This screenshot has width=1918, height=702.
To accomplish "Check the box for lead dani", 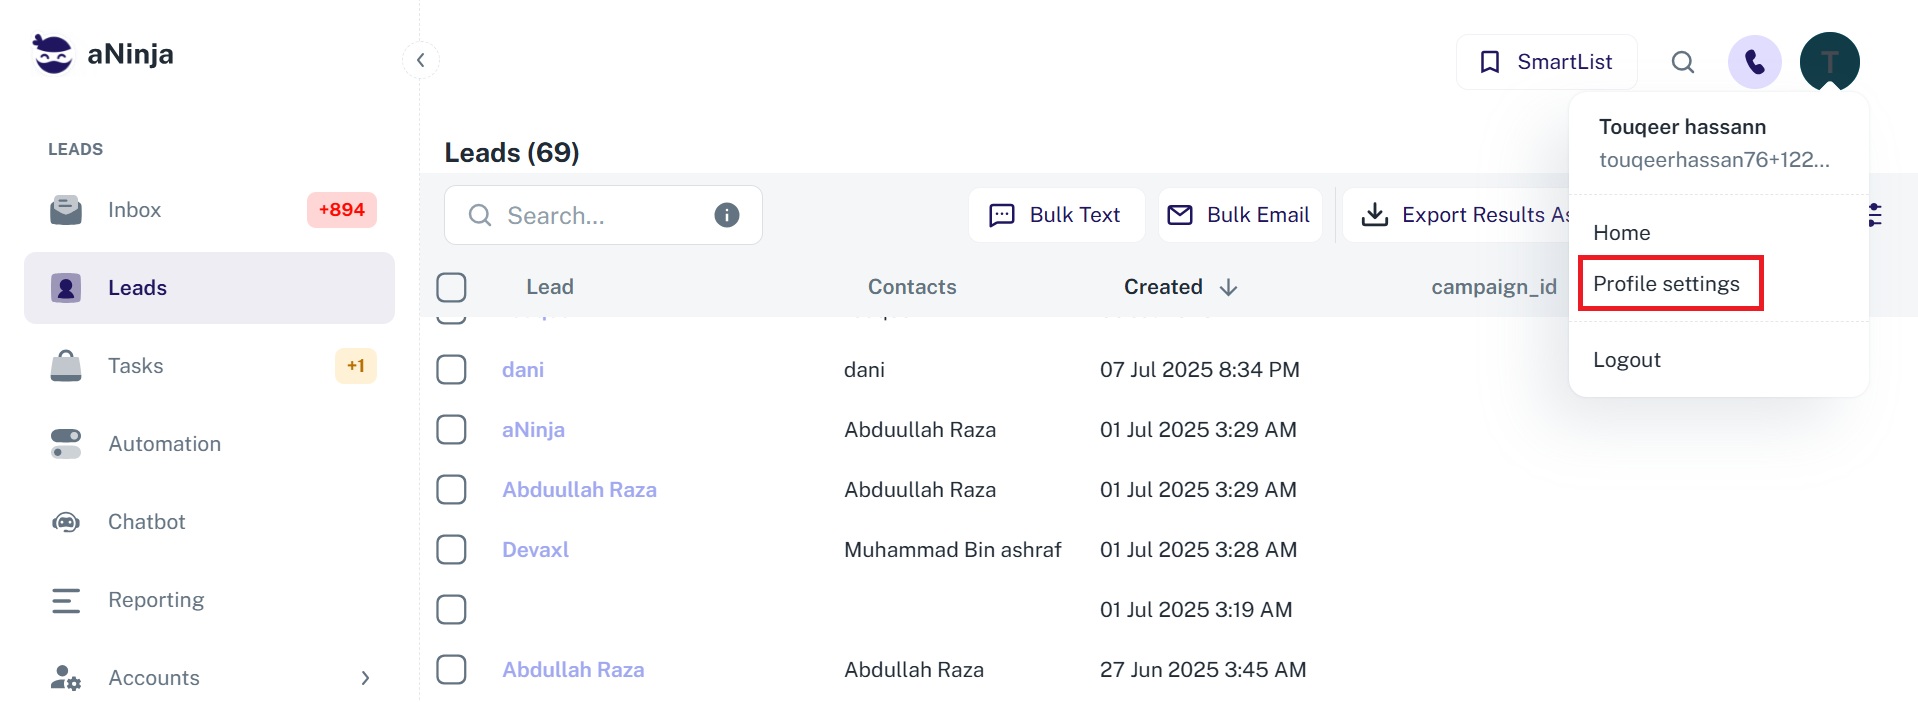I will (451, 370).
